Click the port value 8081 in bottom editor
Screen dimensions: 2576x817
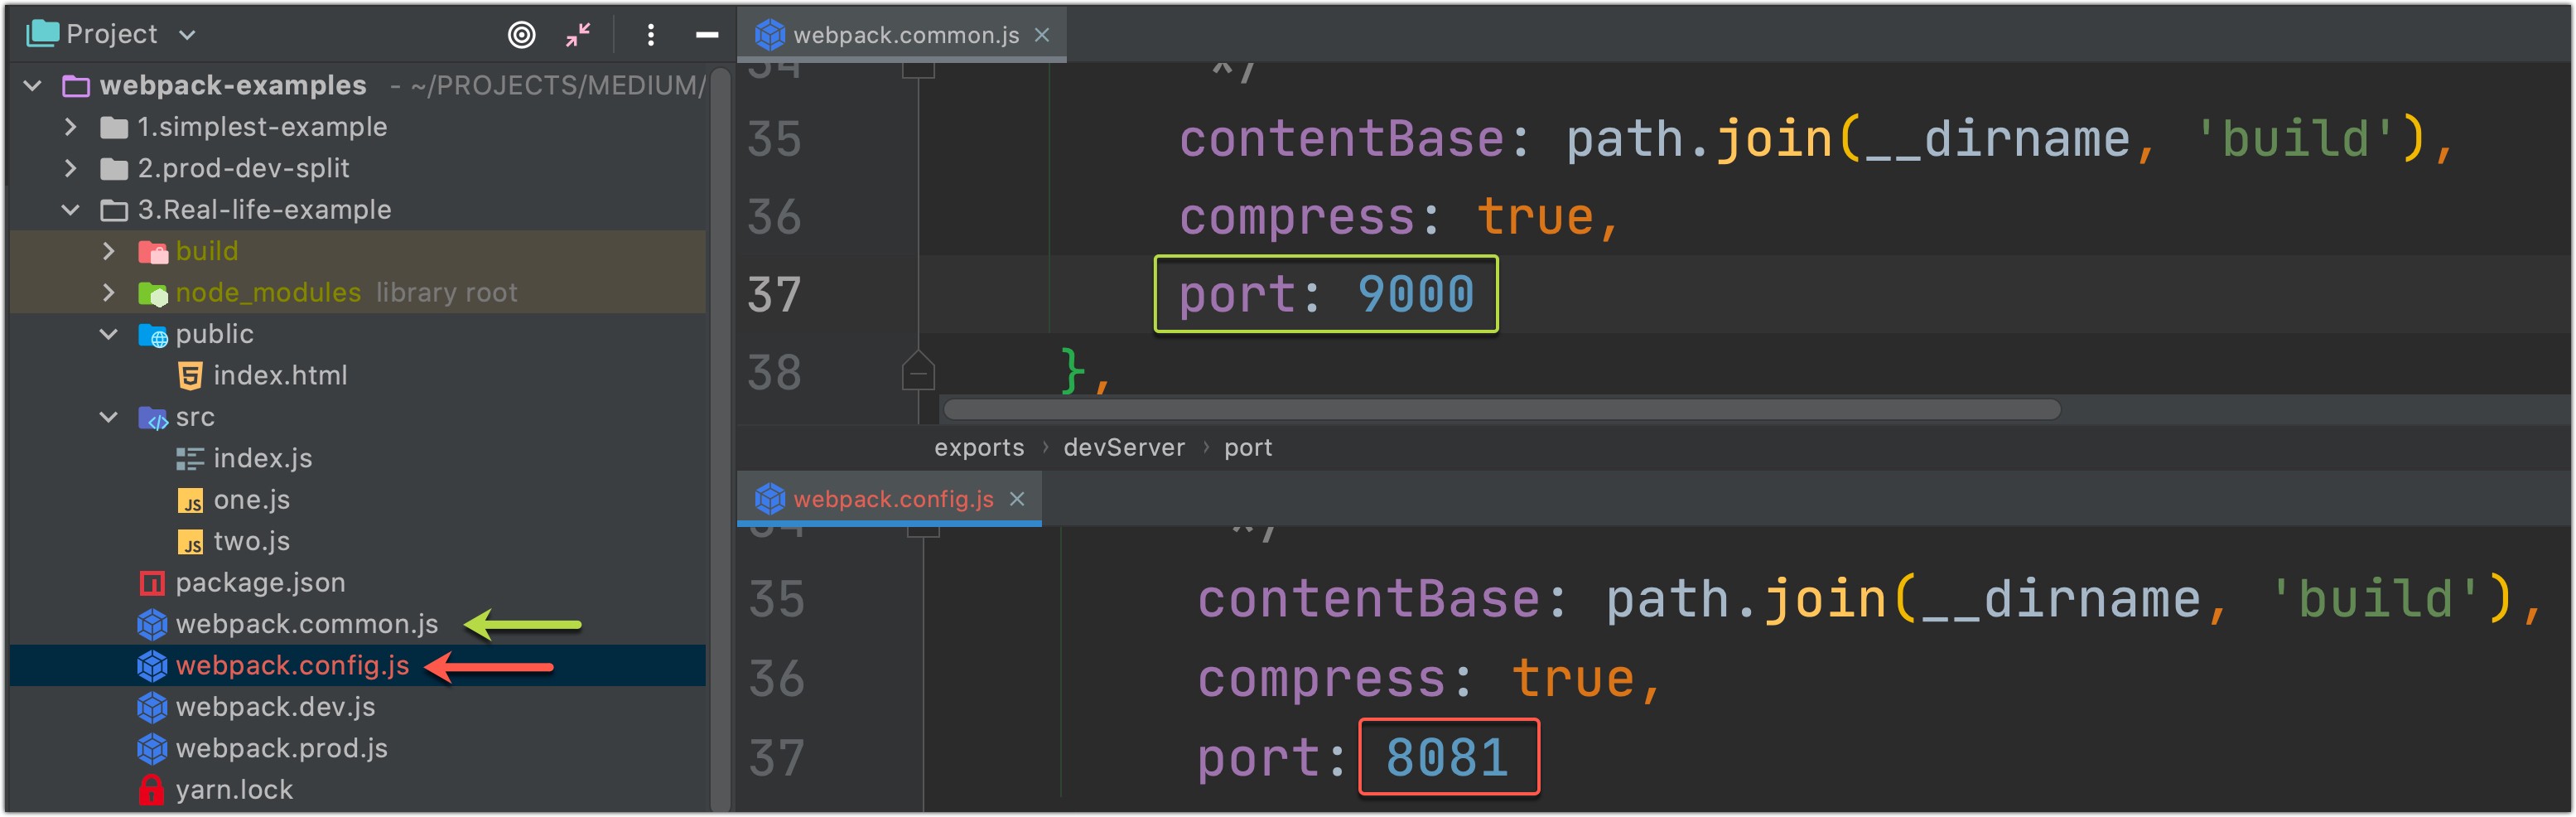click(1447, 757)
